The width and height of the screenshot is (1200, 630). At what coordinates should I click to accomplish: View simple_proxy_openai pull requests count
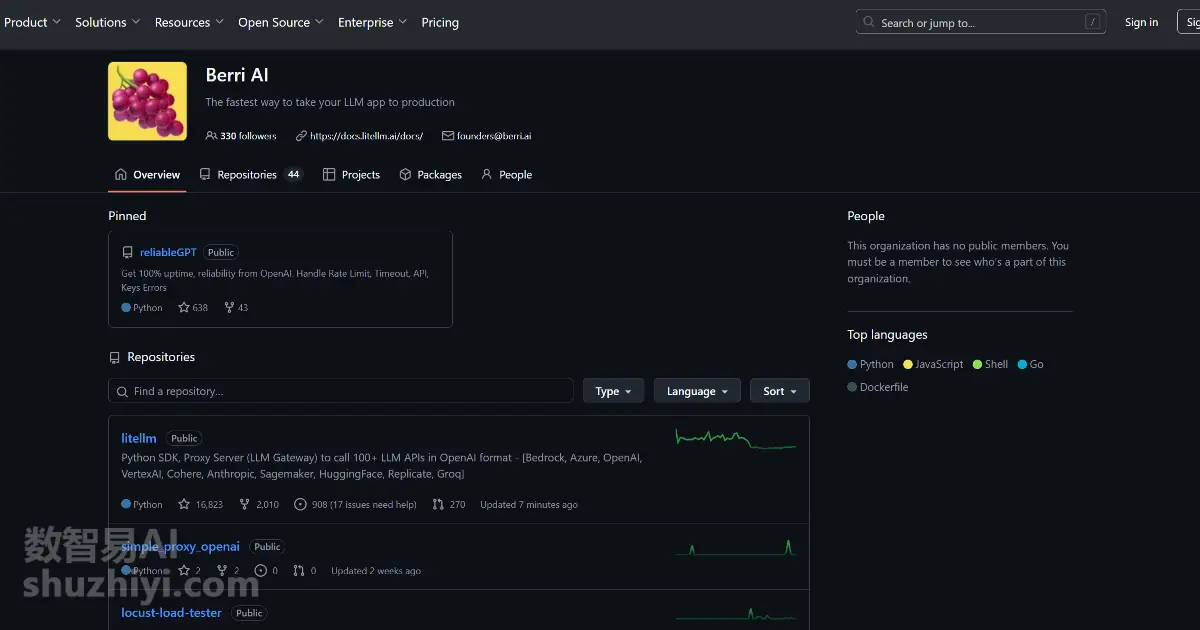(x=304, y=570)
